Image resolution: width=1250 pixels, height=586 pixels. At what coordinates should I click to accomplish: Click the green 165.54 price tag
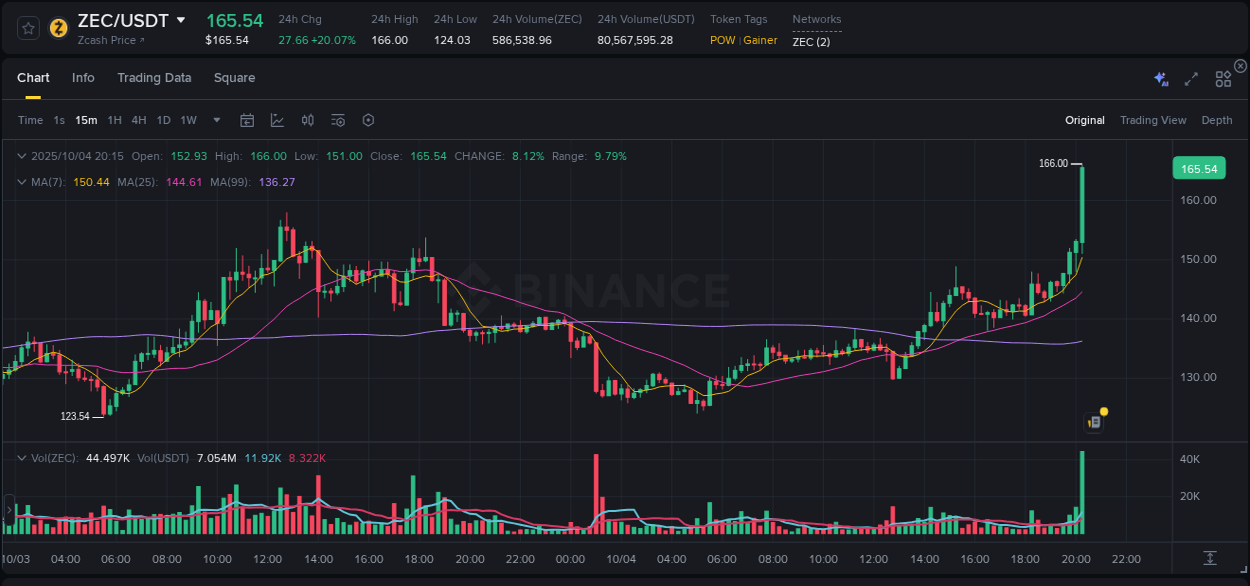pos(1198,168)
